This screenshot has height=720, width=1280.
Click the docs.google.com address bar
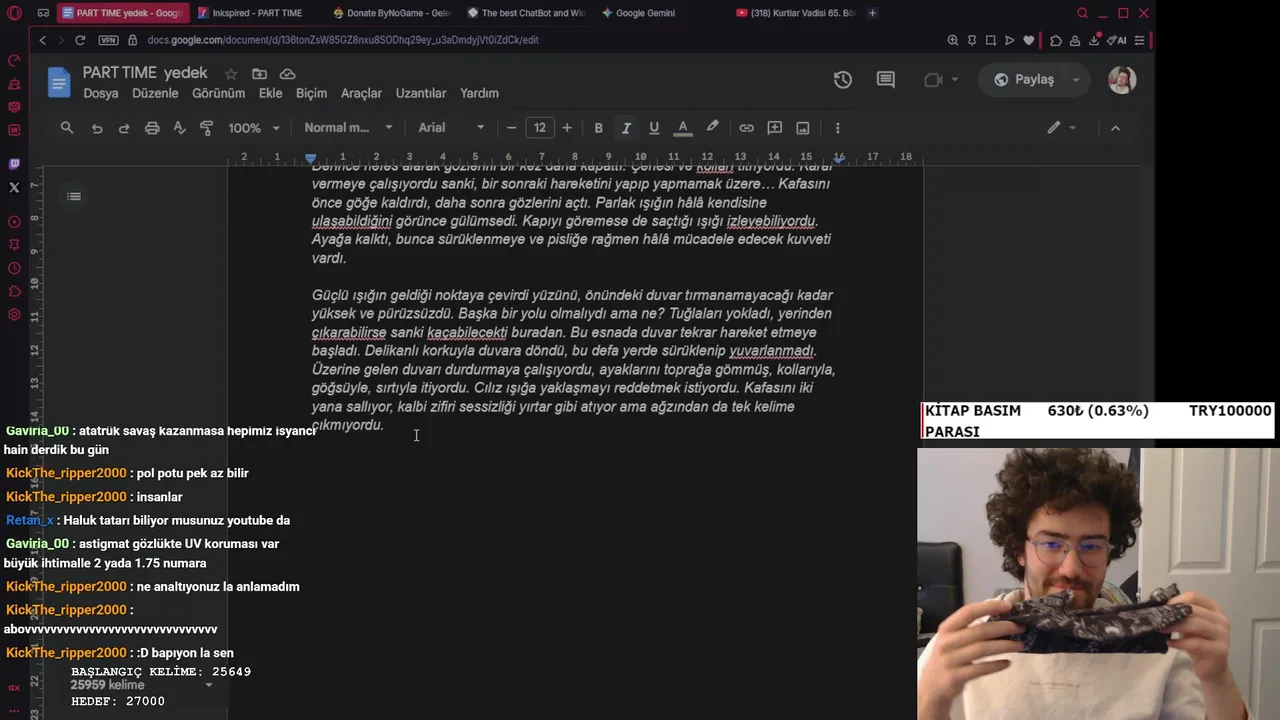[342, 40]
